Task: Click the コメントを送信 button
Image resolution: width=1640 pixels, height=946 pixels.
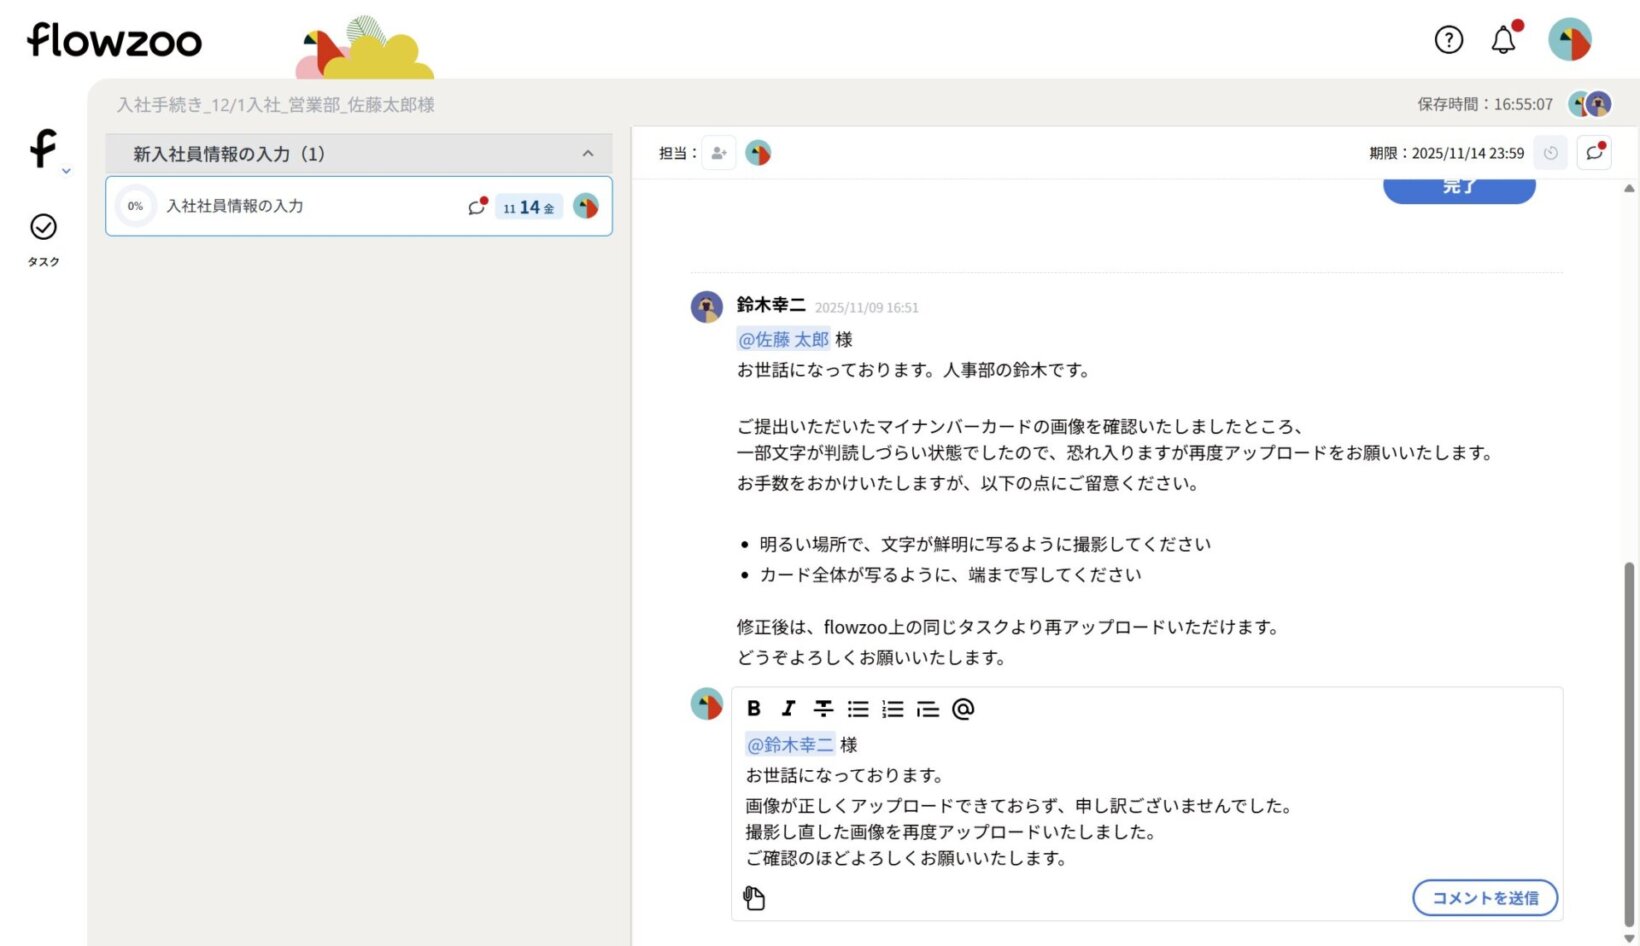Action: coord(1484,898)
